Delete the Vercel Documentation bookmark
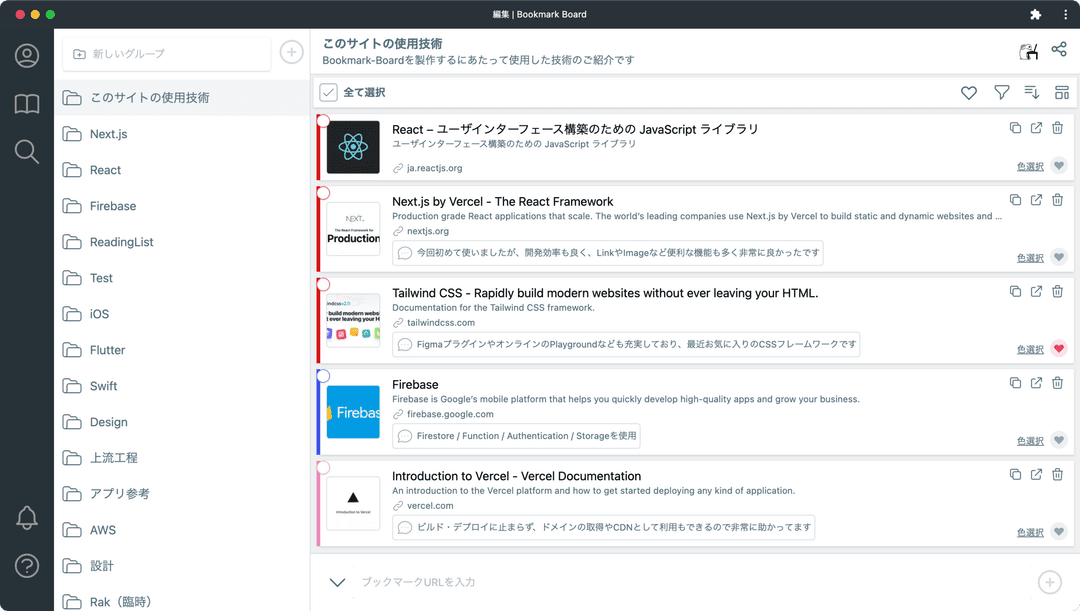This screenshot has height=611, width=1080. [x=1057, y=475]
